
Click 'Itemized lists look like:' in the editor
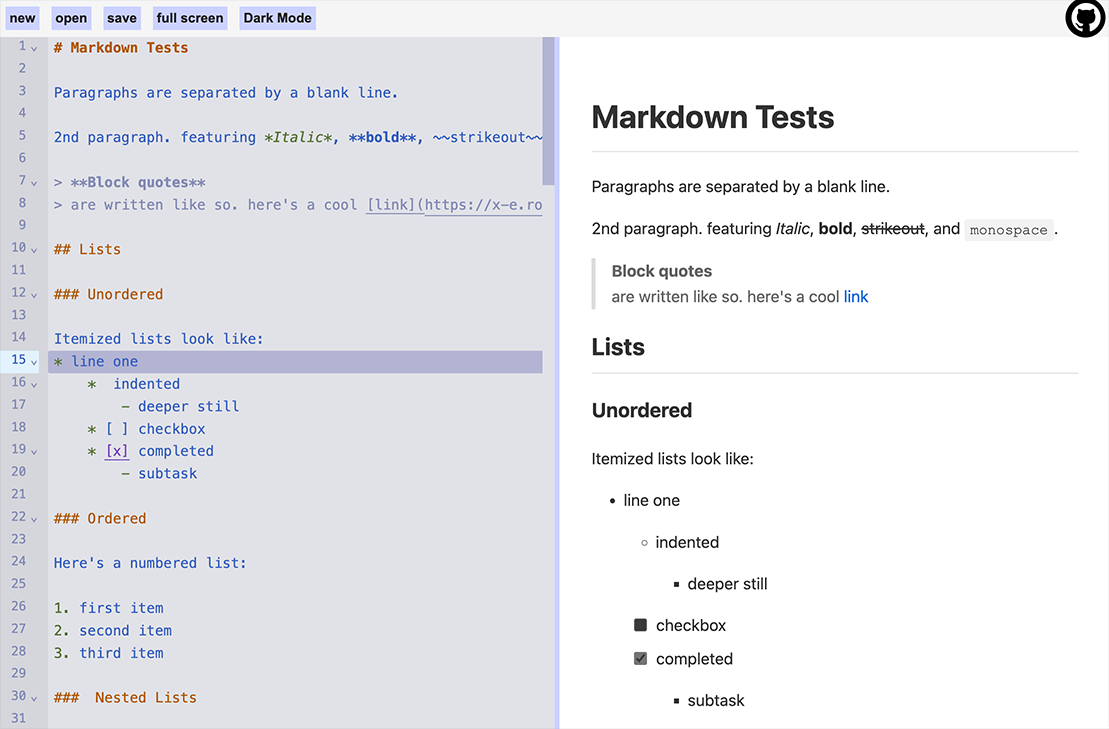click(x=158, y=339)
